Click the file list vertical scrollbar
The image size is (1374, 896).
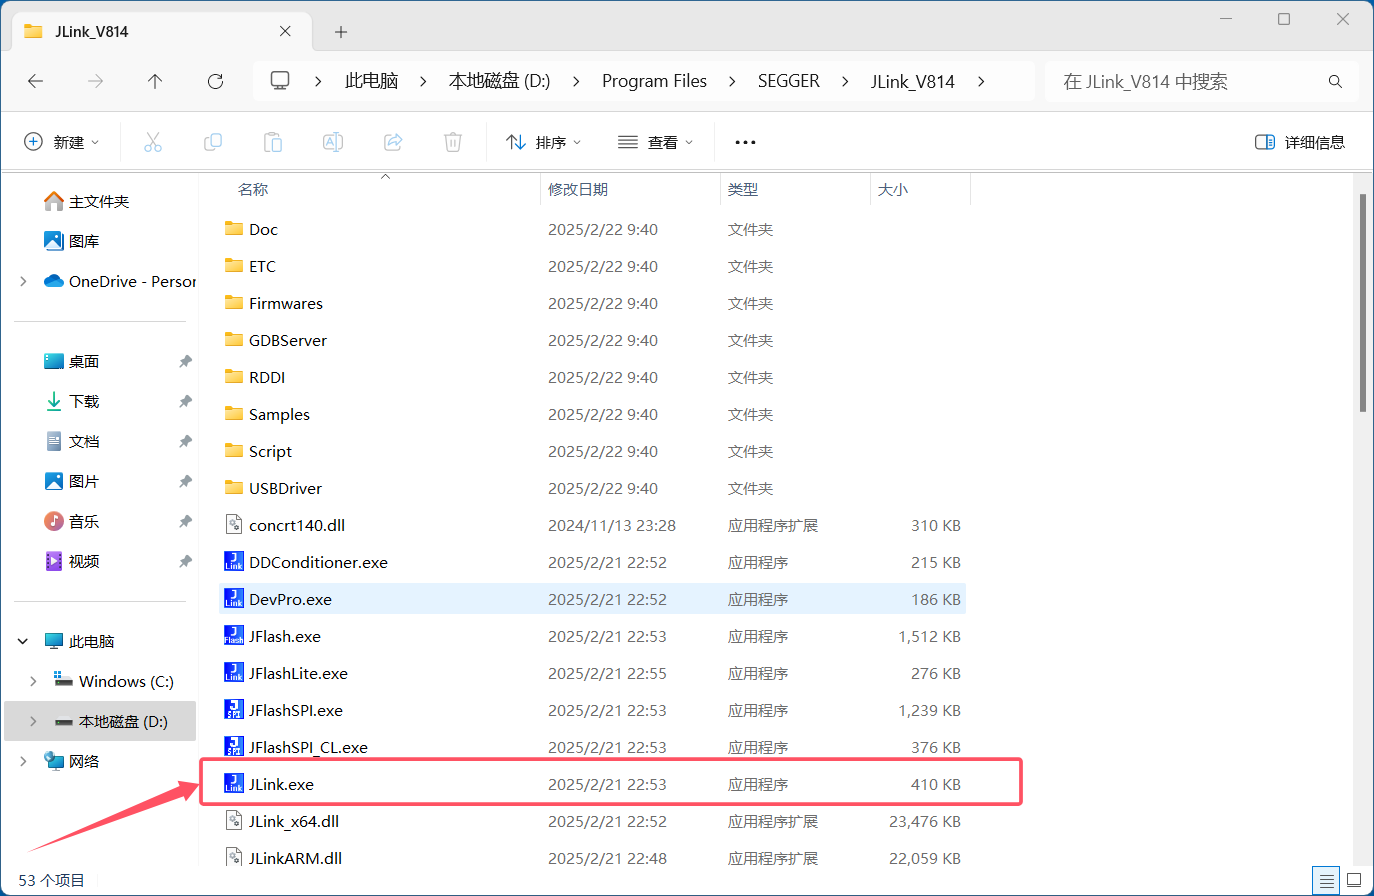1363,302
